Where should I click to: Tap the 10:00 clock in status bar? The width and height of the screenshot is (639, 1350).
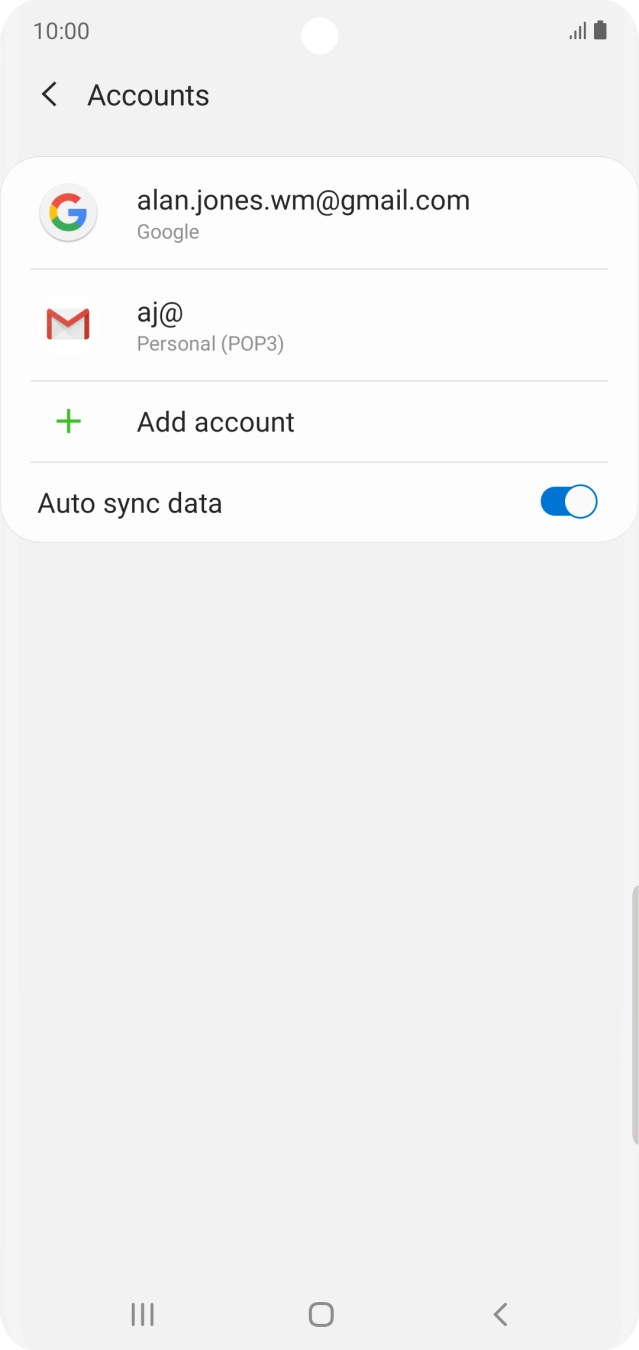coord(61,31)
